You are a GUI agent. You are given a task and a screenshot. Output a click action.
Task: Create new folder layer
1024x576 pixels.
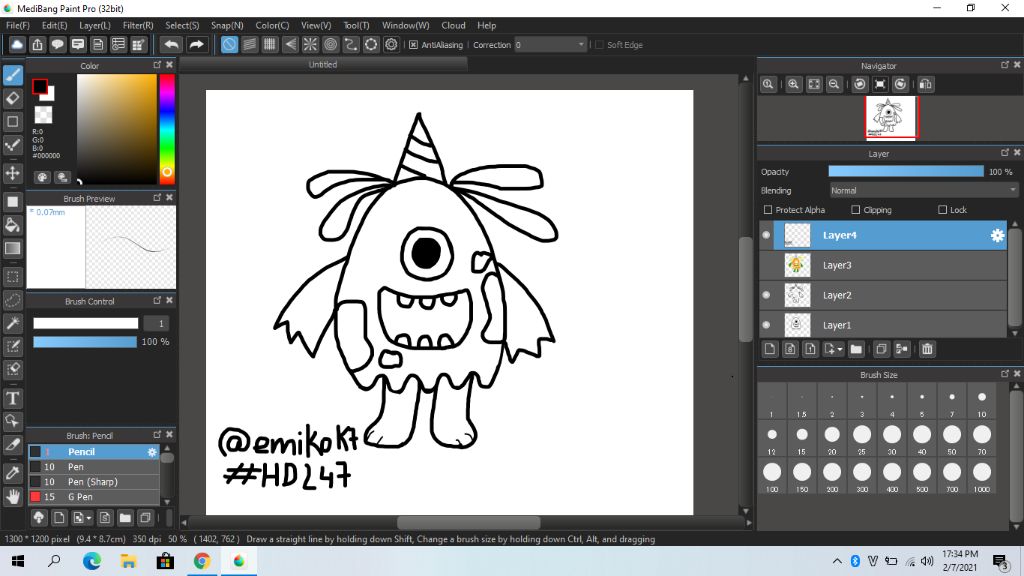click(x=856, y=349)
